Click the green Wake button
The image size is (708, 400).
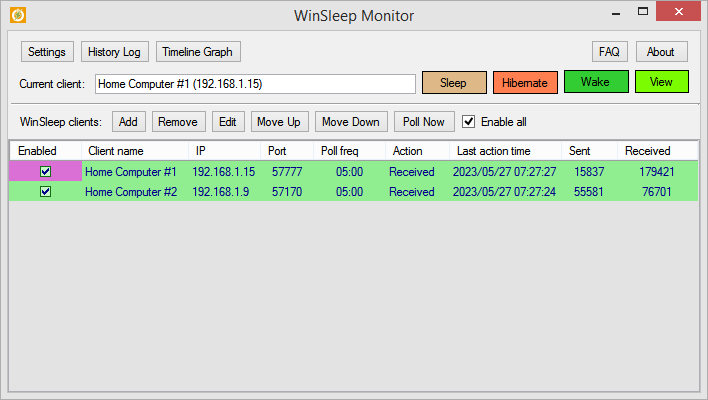pyautogui.click(x=596, y=82)
